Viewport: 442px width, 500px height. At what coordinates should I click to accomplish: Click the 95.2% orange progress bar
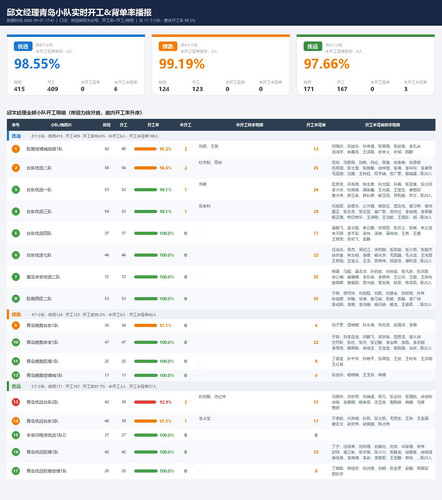click(x=145, y=149)
